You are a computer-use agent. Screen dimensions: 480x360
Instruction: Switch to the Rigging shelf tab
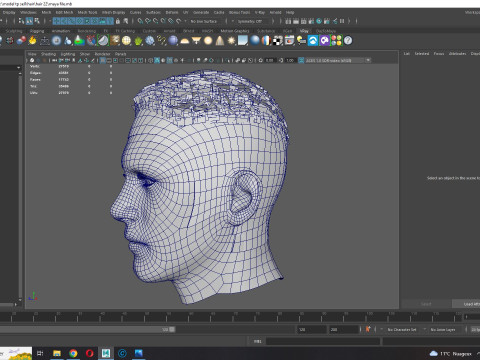pos(37,31)
